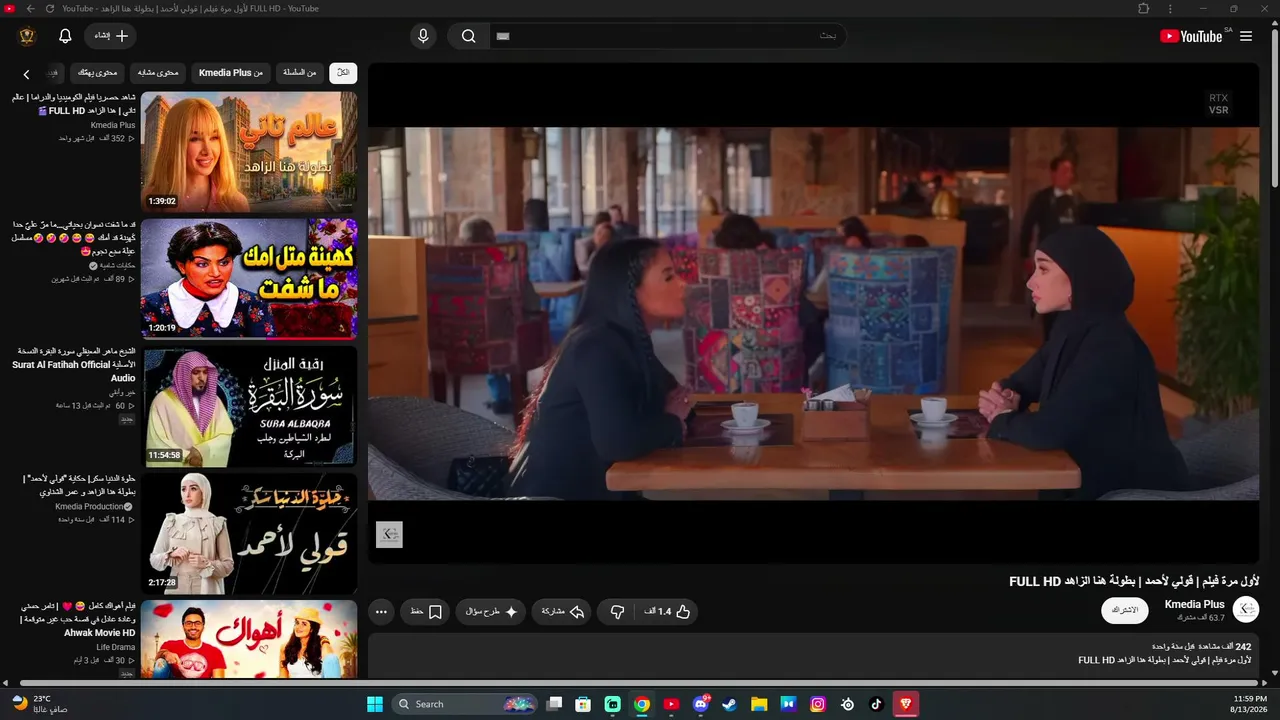Like the video with thumbs up
The image size is (1280, 720).
pos(669,611)
